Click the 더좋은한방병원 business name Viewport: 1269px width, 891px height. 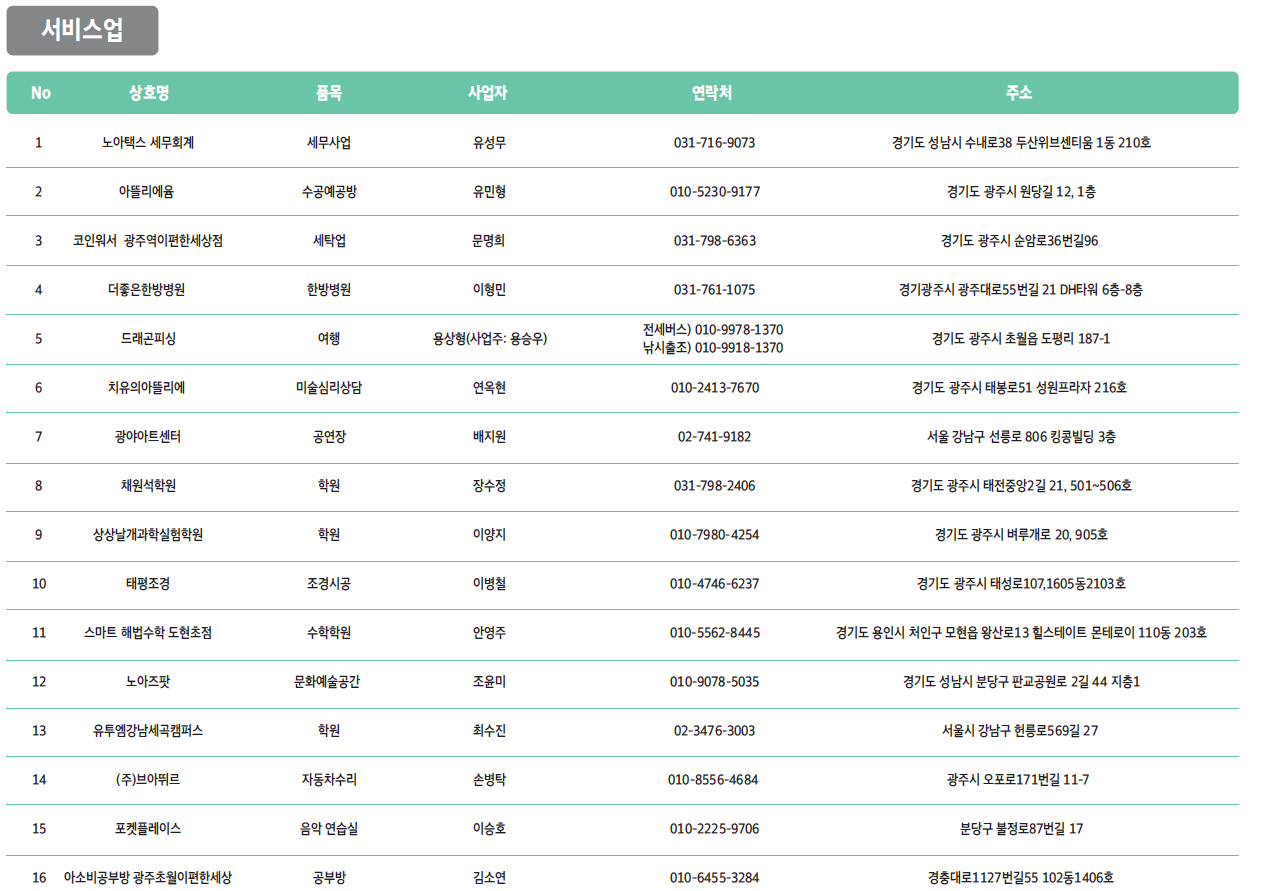tap(147, 290)
